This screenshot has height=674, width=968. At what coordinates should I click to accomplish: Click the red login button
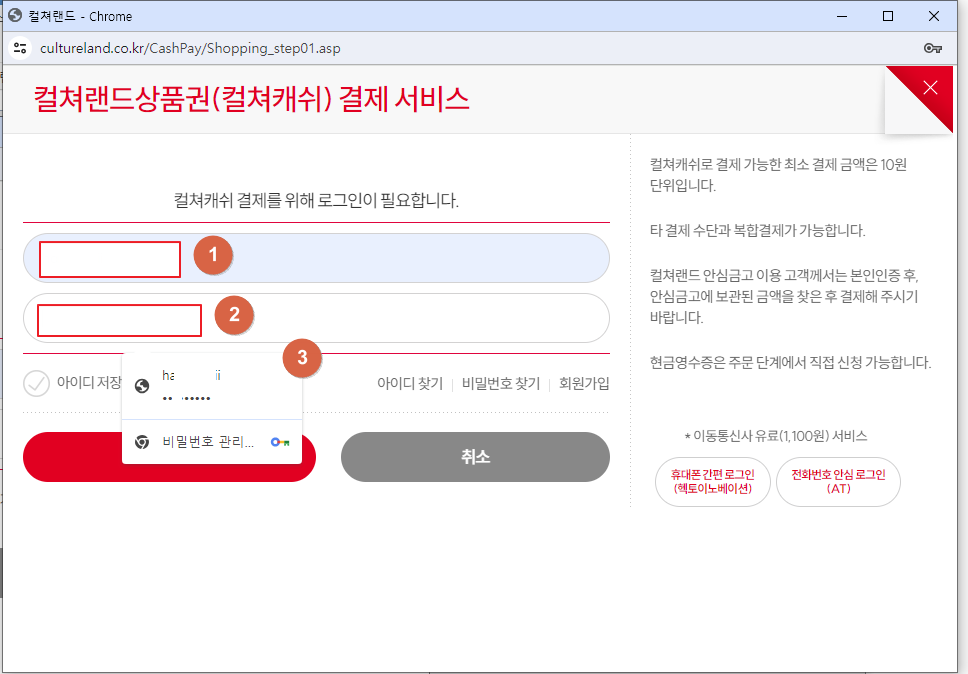(x=169, y=457)
